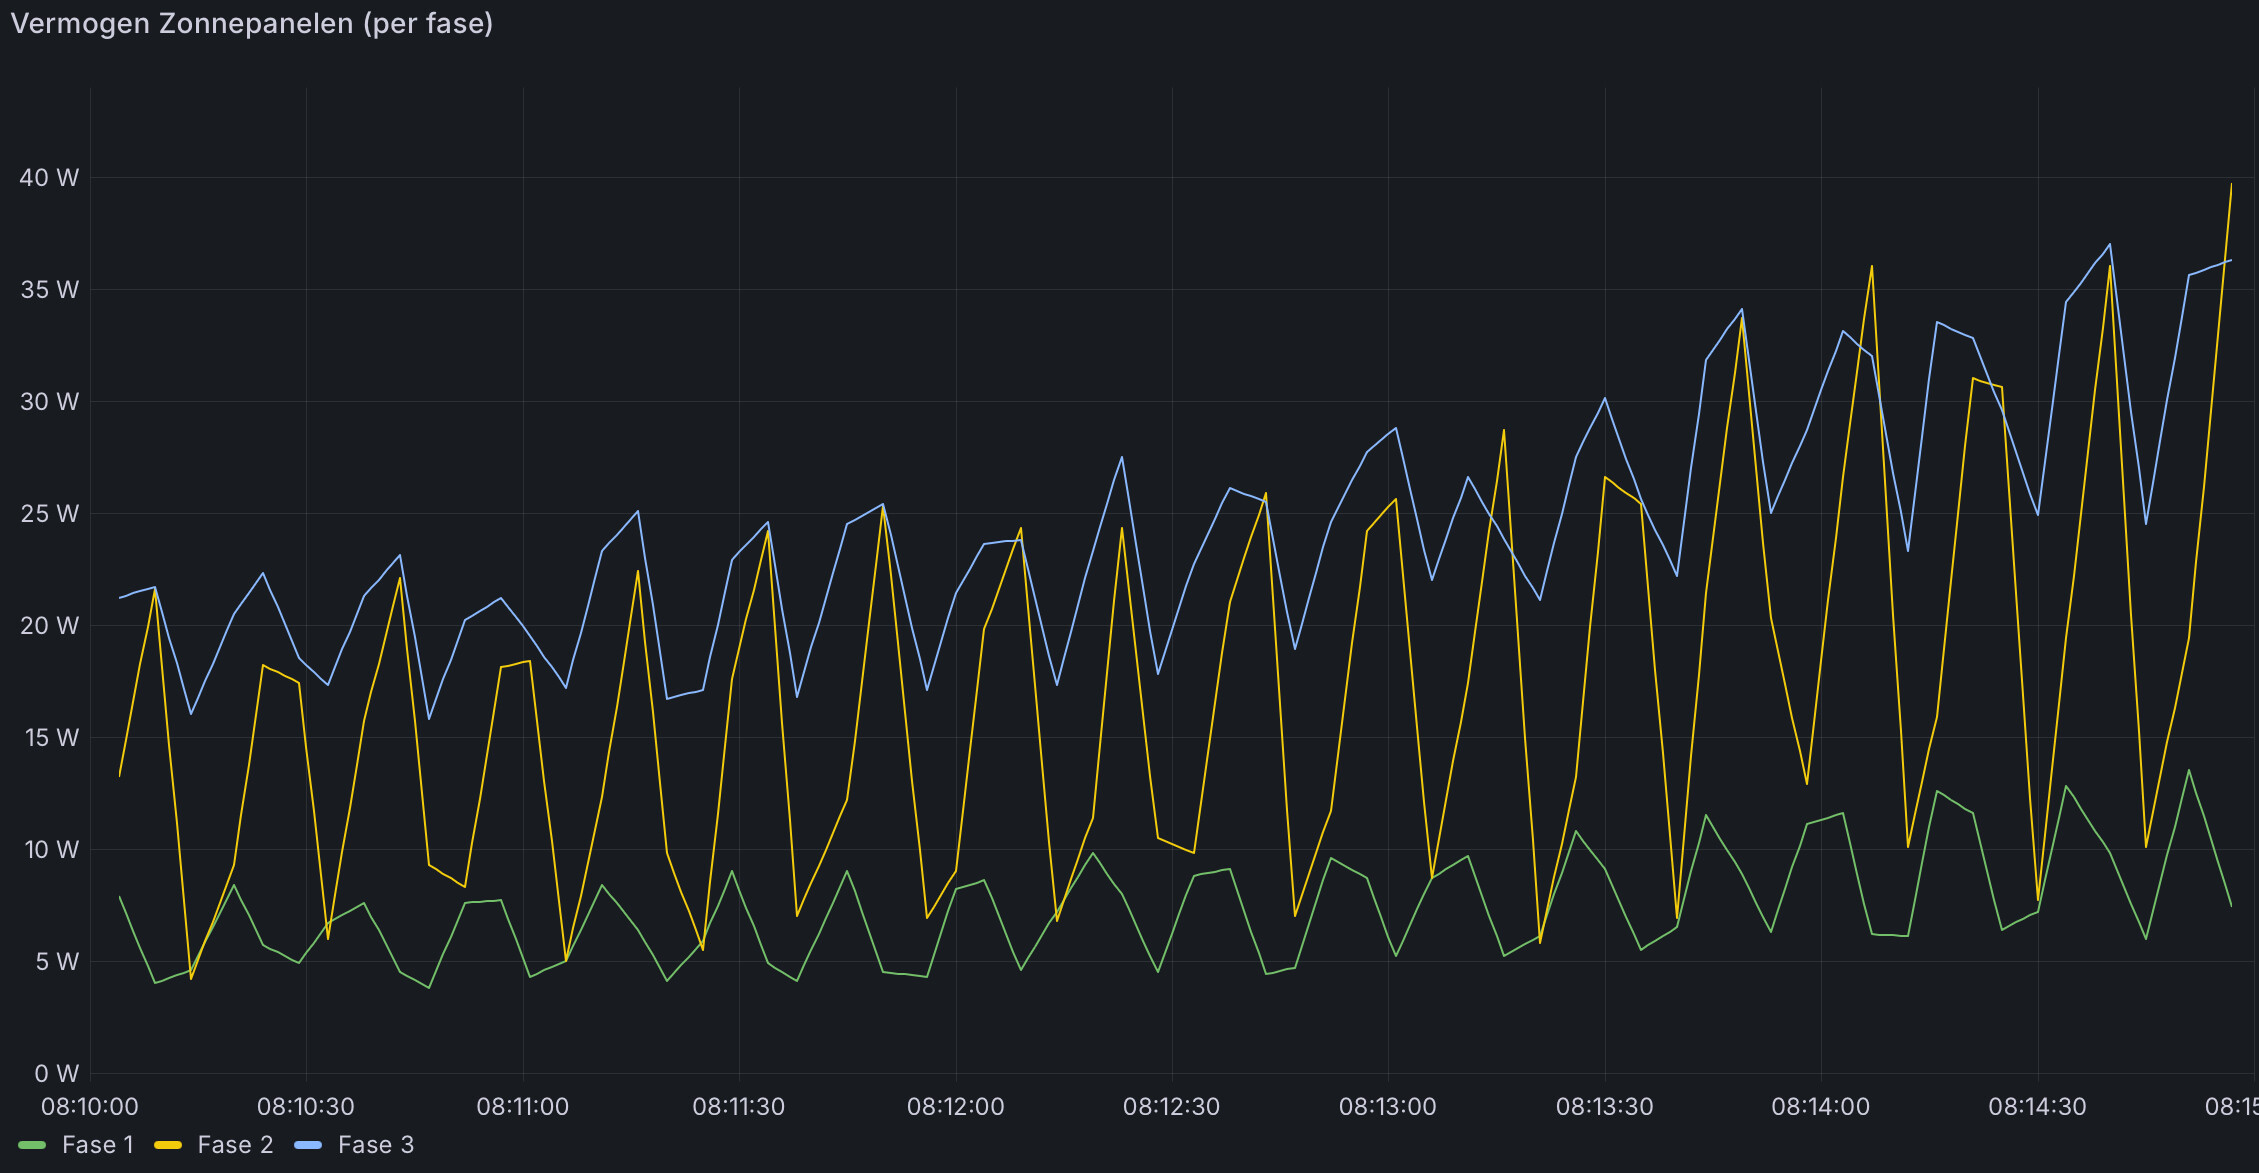The width and height of the screenshot is (2259, 1173).
Task: Click the 08:13:30 time axis label
Action: coord(1604,1107)
